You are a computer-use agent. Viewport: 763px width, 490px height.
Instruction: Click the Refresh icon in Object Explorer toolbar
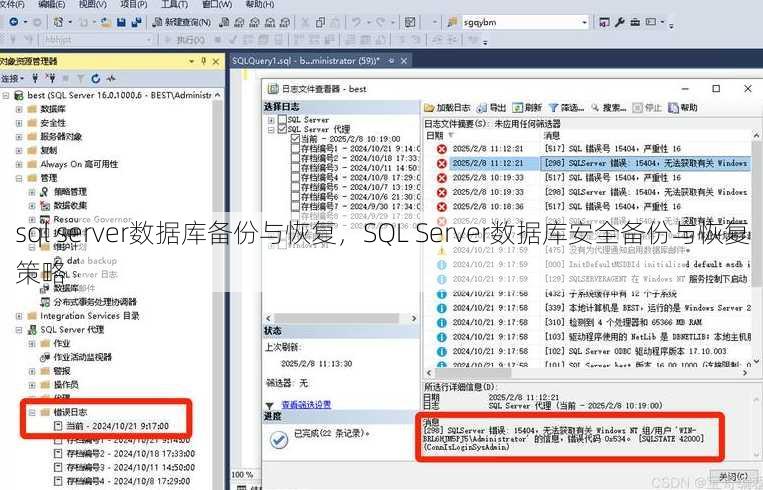[96, 78]
